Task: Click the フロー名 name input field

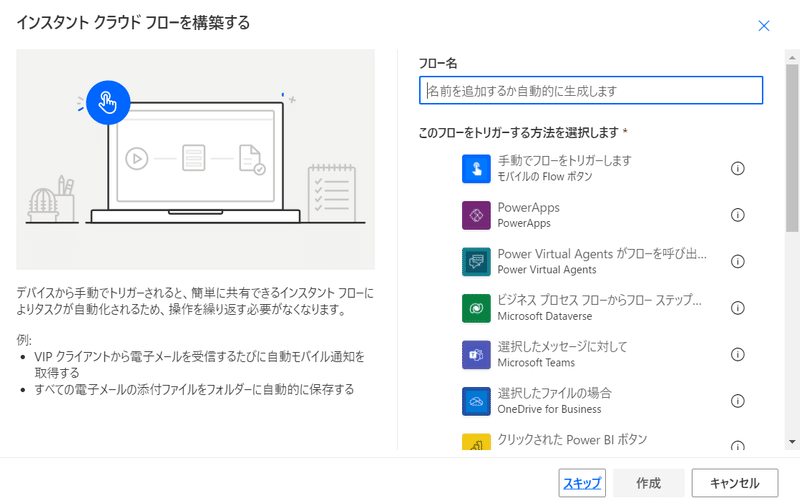Action: (591, 90)
